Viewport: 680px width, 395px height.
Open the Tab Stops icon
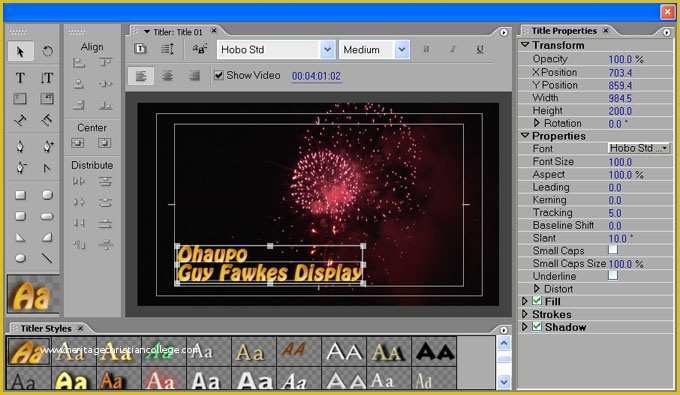(x=199, y=49)
